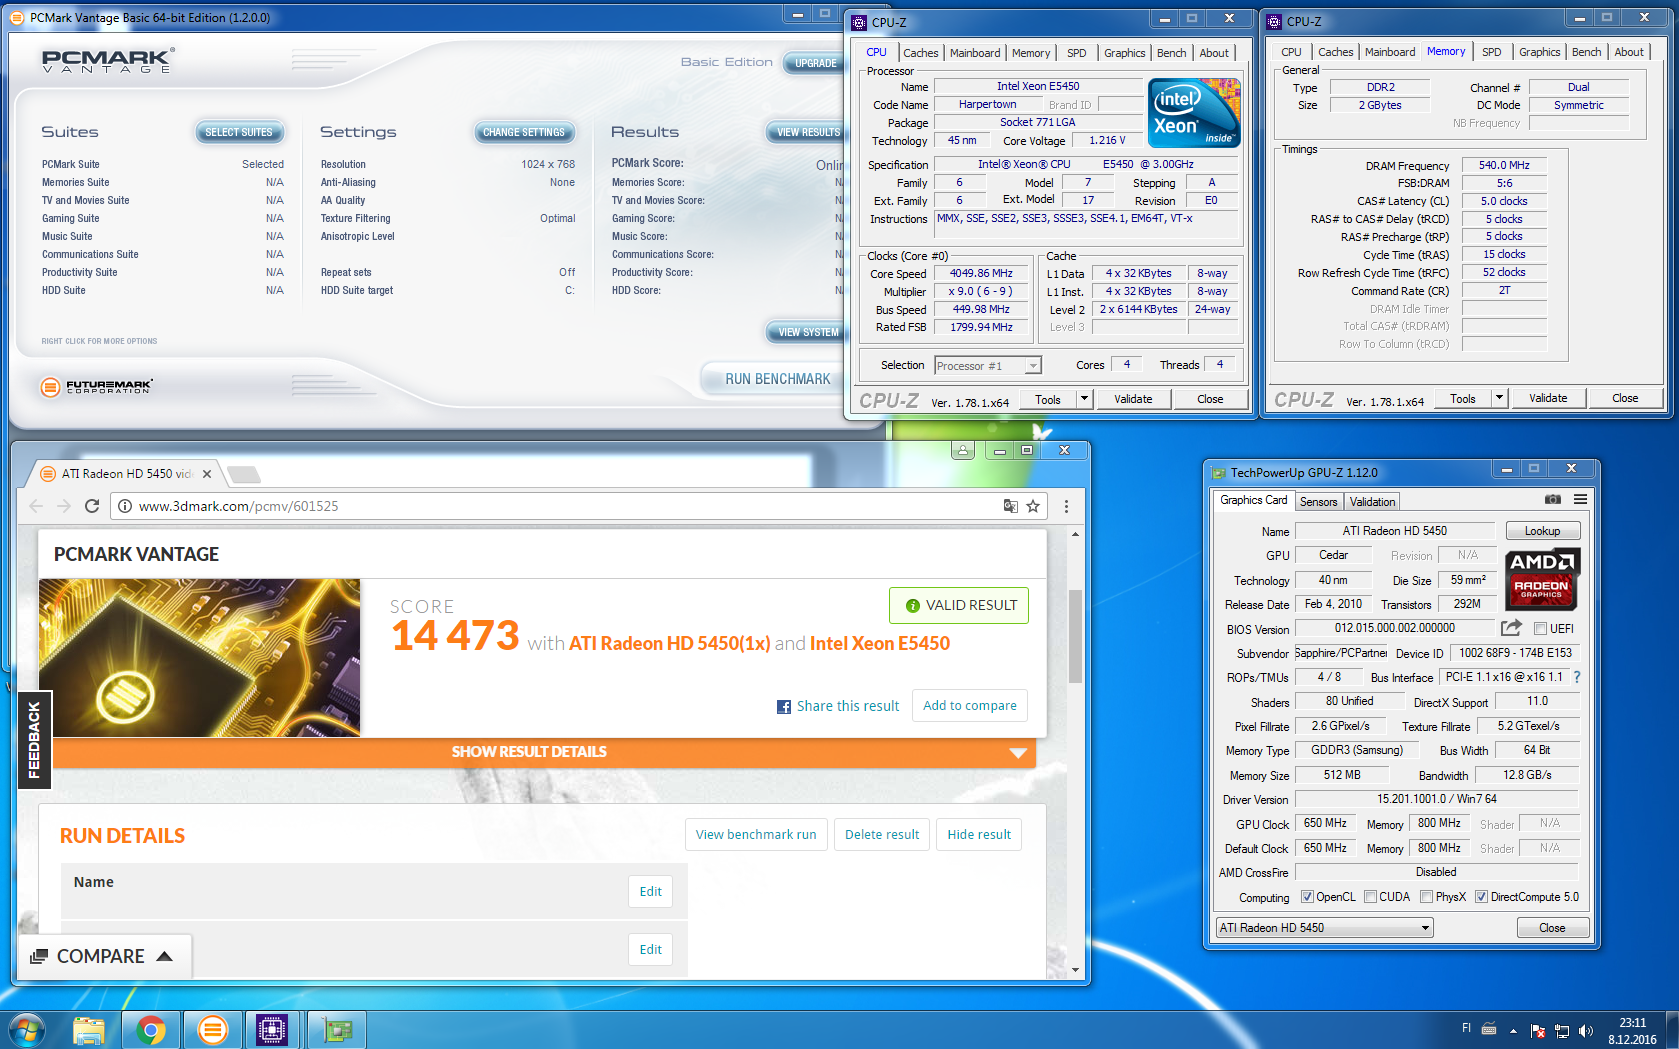
Task: Click the Bus Interface question mark icon
Action: pos(1577,677)
